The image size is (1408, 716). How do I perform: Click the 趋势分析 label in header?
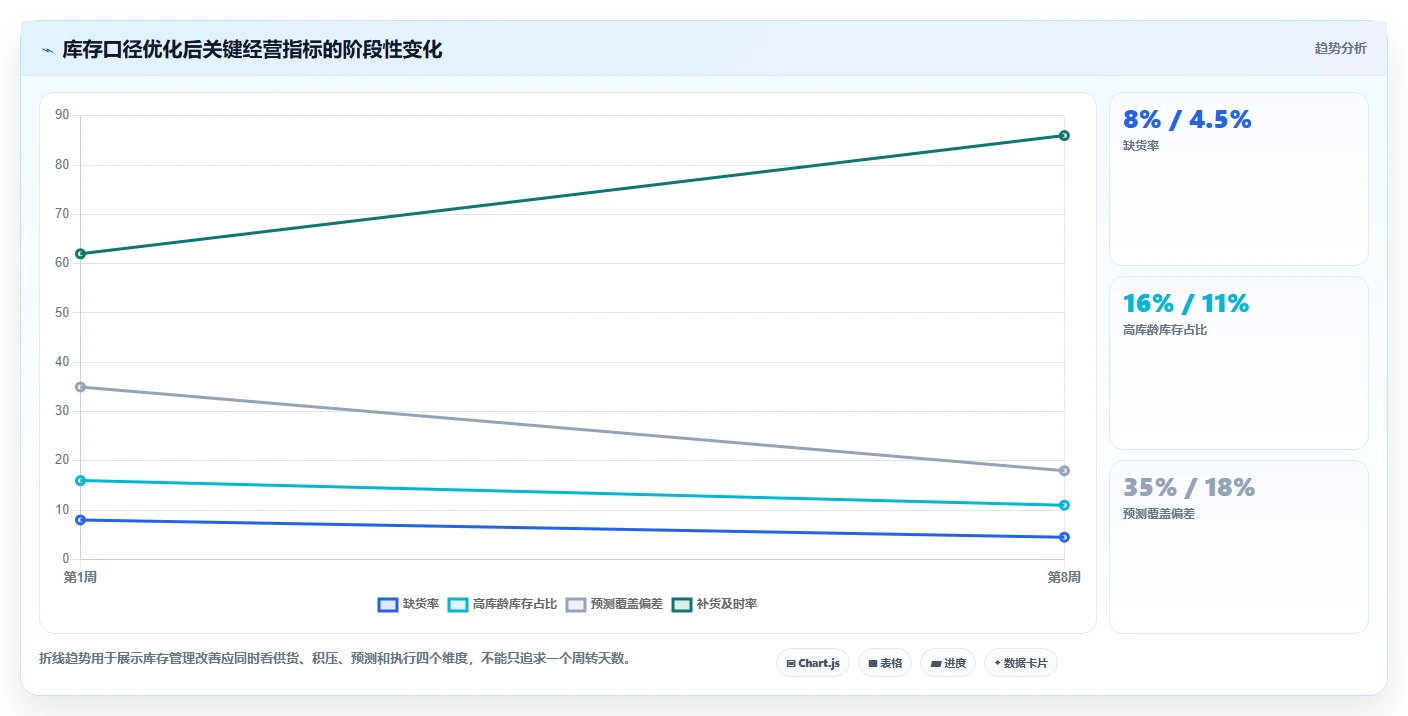click(1340, 48)
